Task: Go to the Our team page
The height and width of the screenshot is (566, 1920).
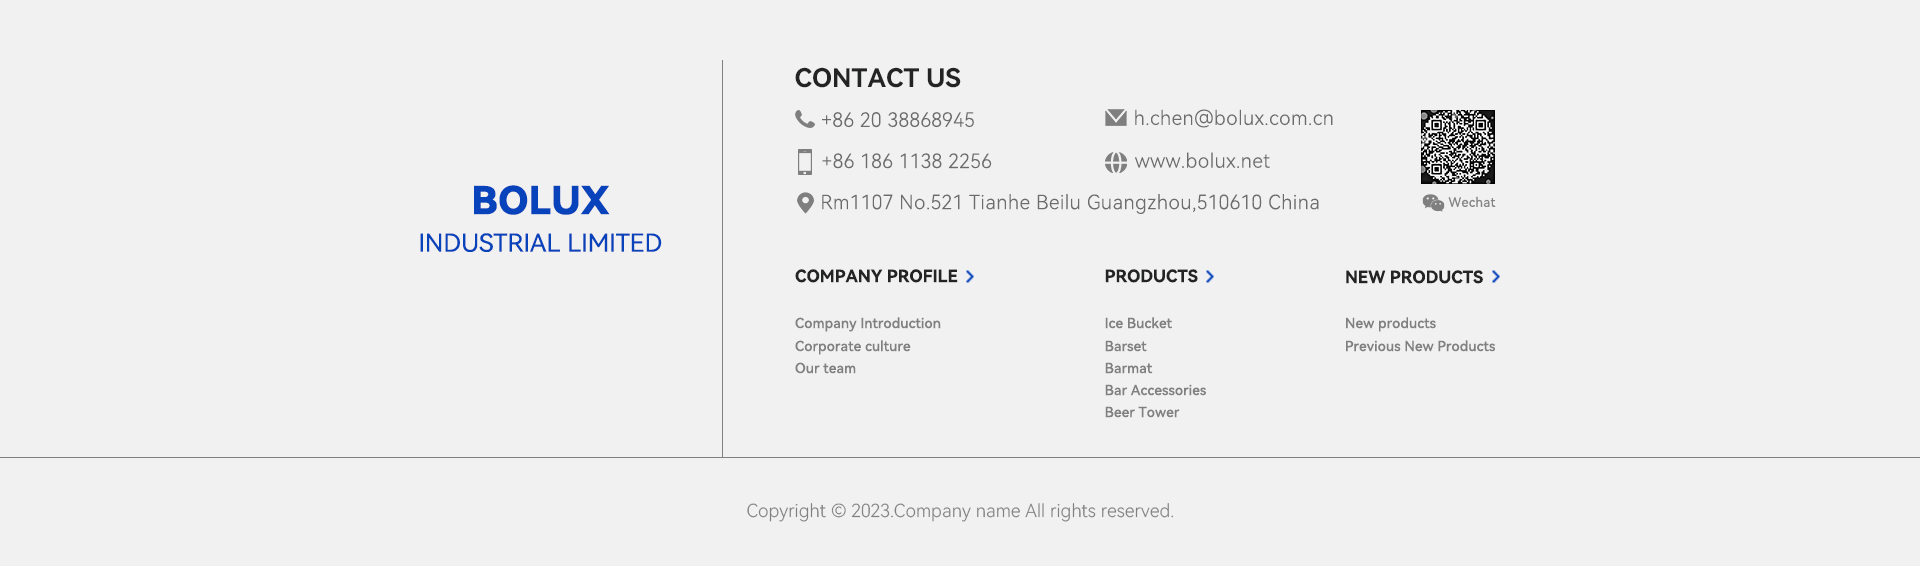Action: [x=825, y=368]
